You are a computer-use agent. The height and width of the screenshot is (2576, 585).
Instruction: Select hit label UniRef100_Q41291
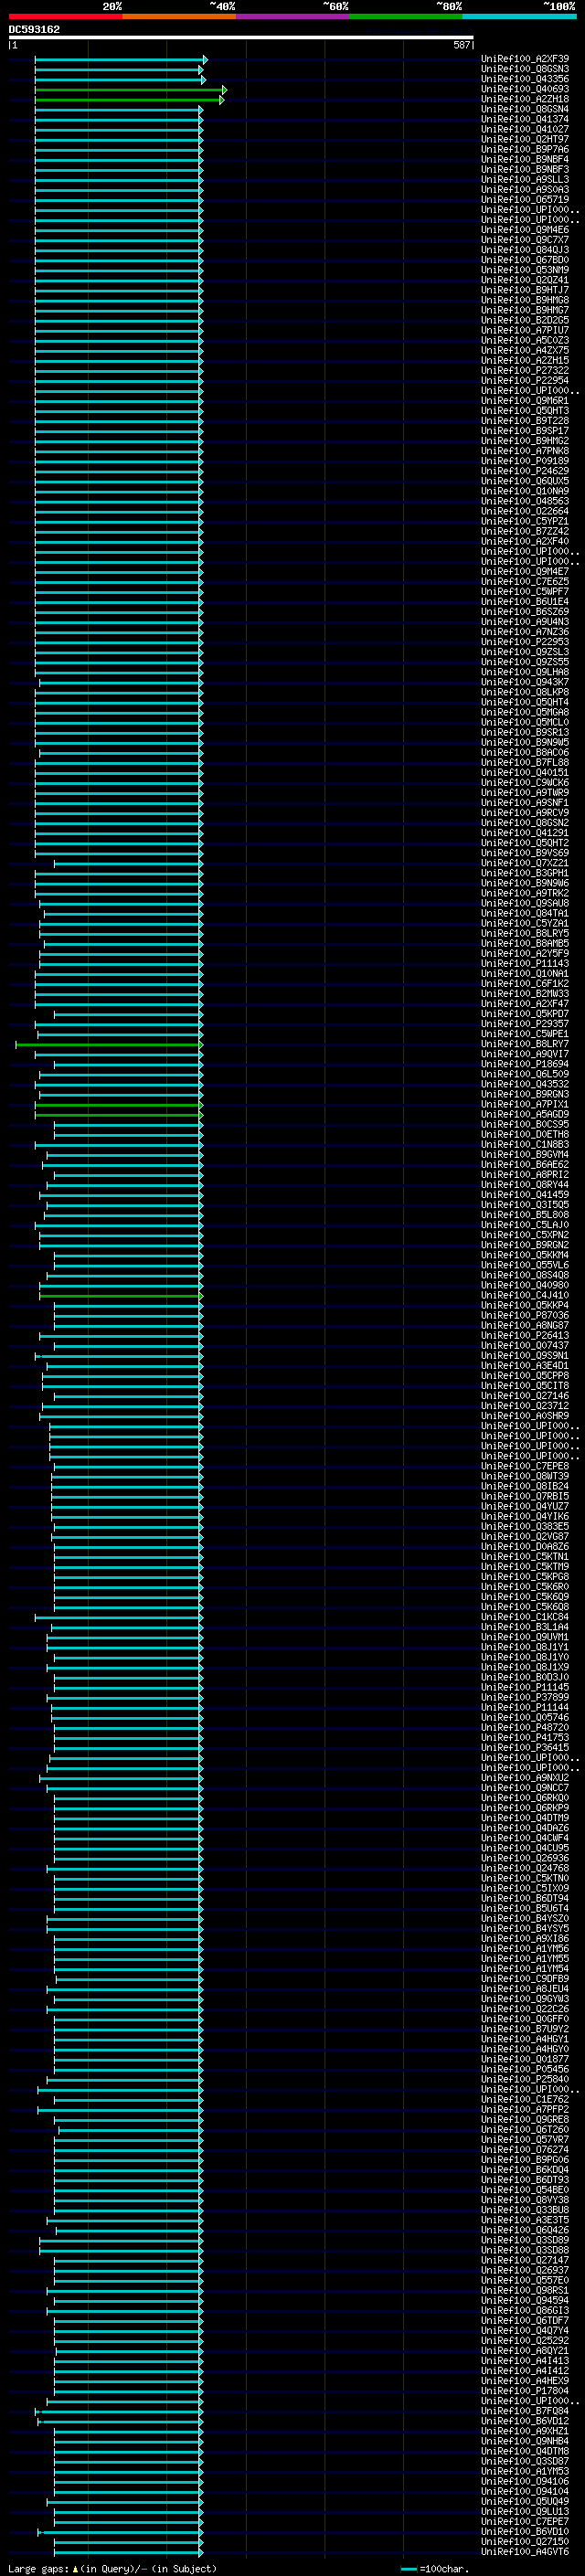click(x=525, y=833)
